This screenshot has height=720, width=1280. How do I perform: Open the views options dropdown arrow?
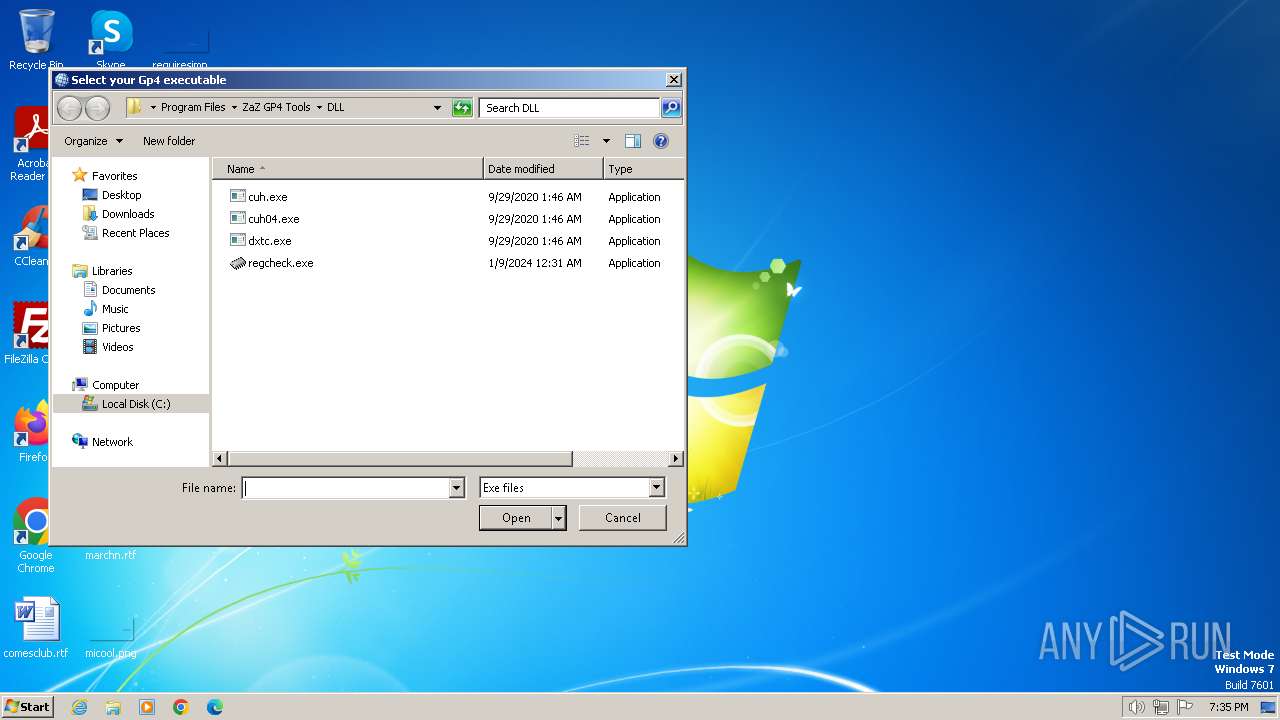pos(606,141)
